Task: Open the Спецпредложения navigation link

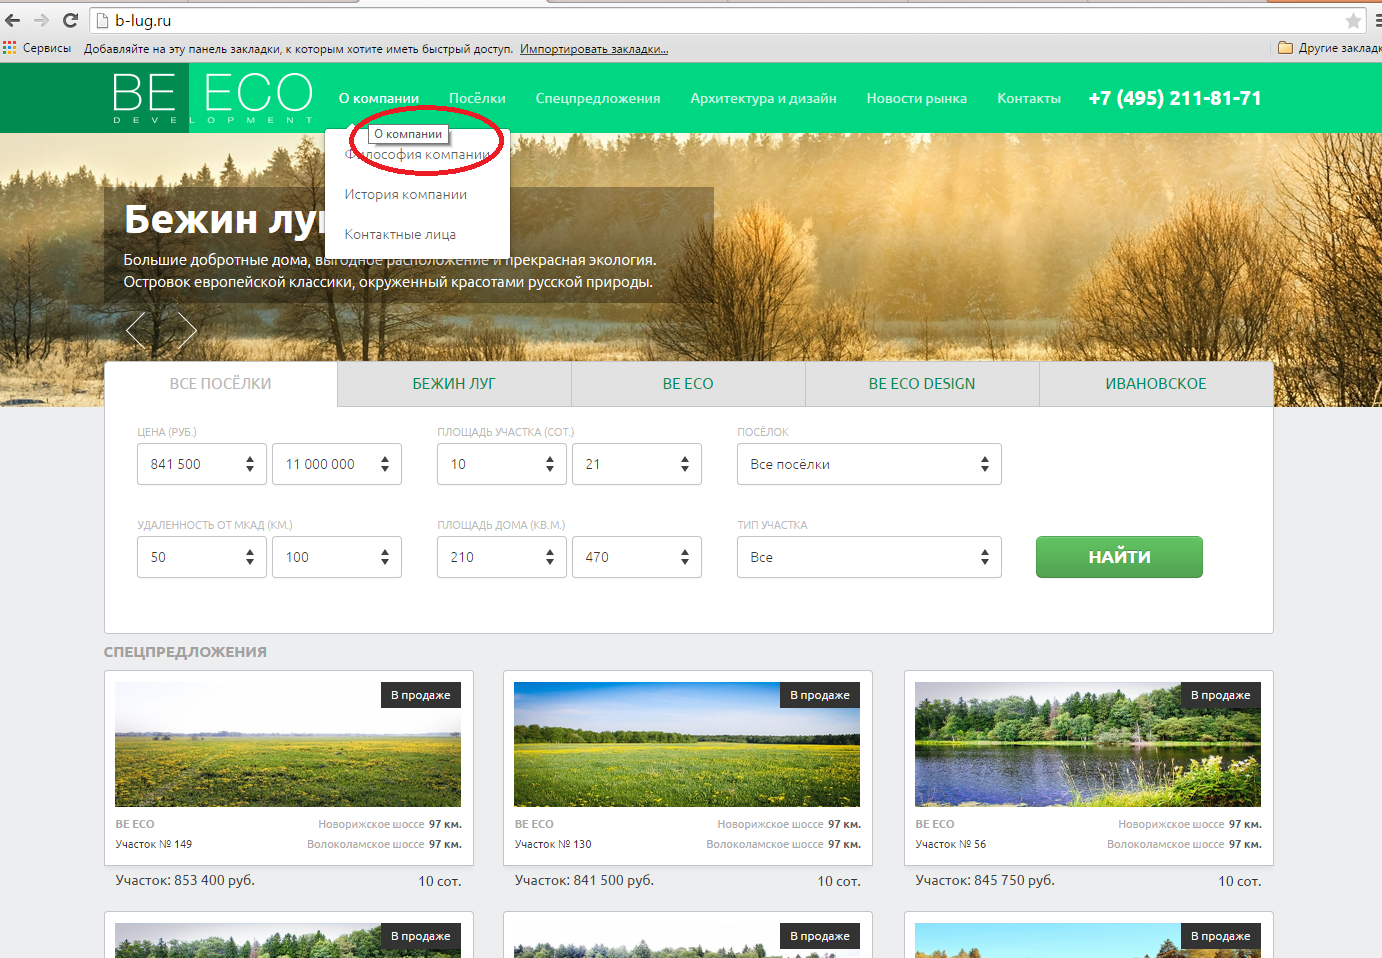Action: [x=597, y=98]
